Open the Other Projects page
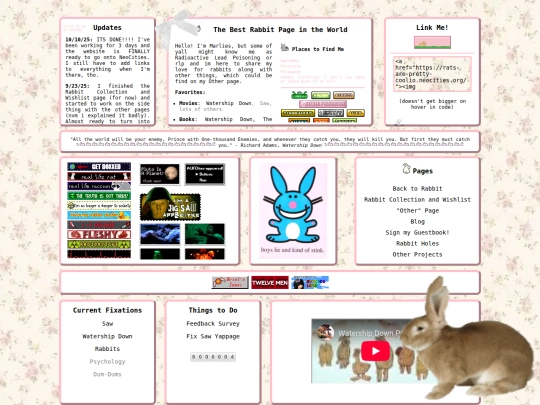Image resolution: width=540 pixels, height=405 pixels. [x=417, y=255]
